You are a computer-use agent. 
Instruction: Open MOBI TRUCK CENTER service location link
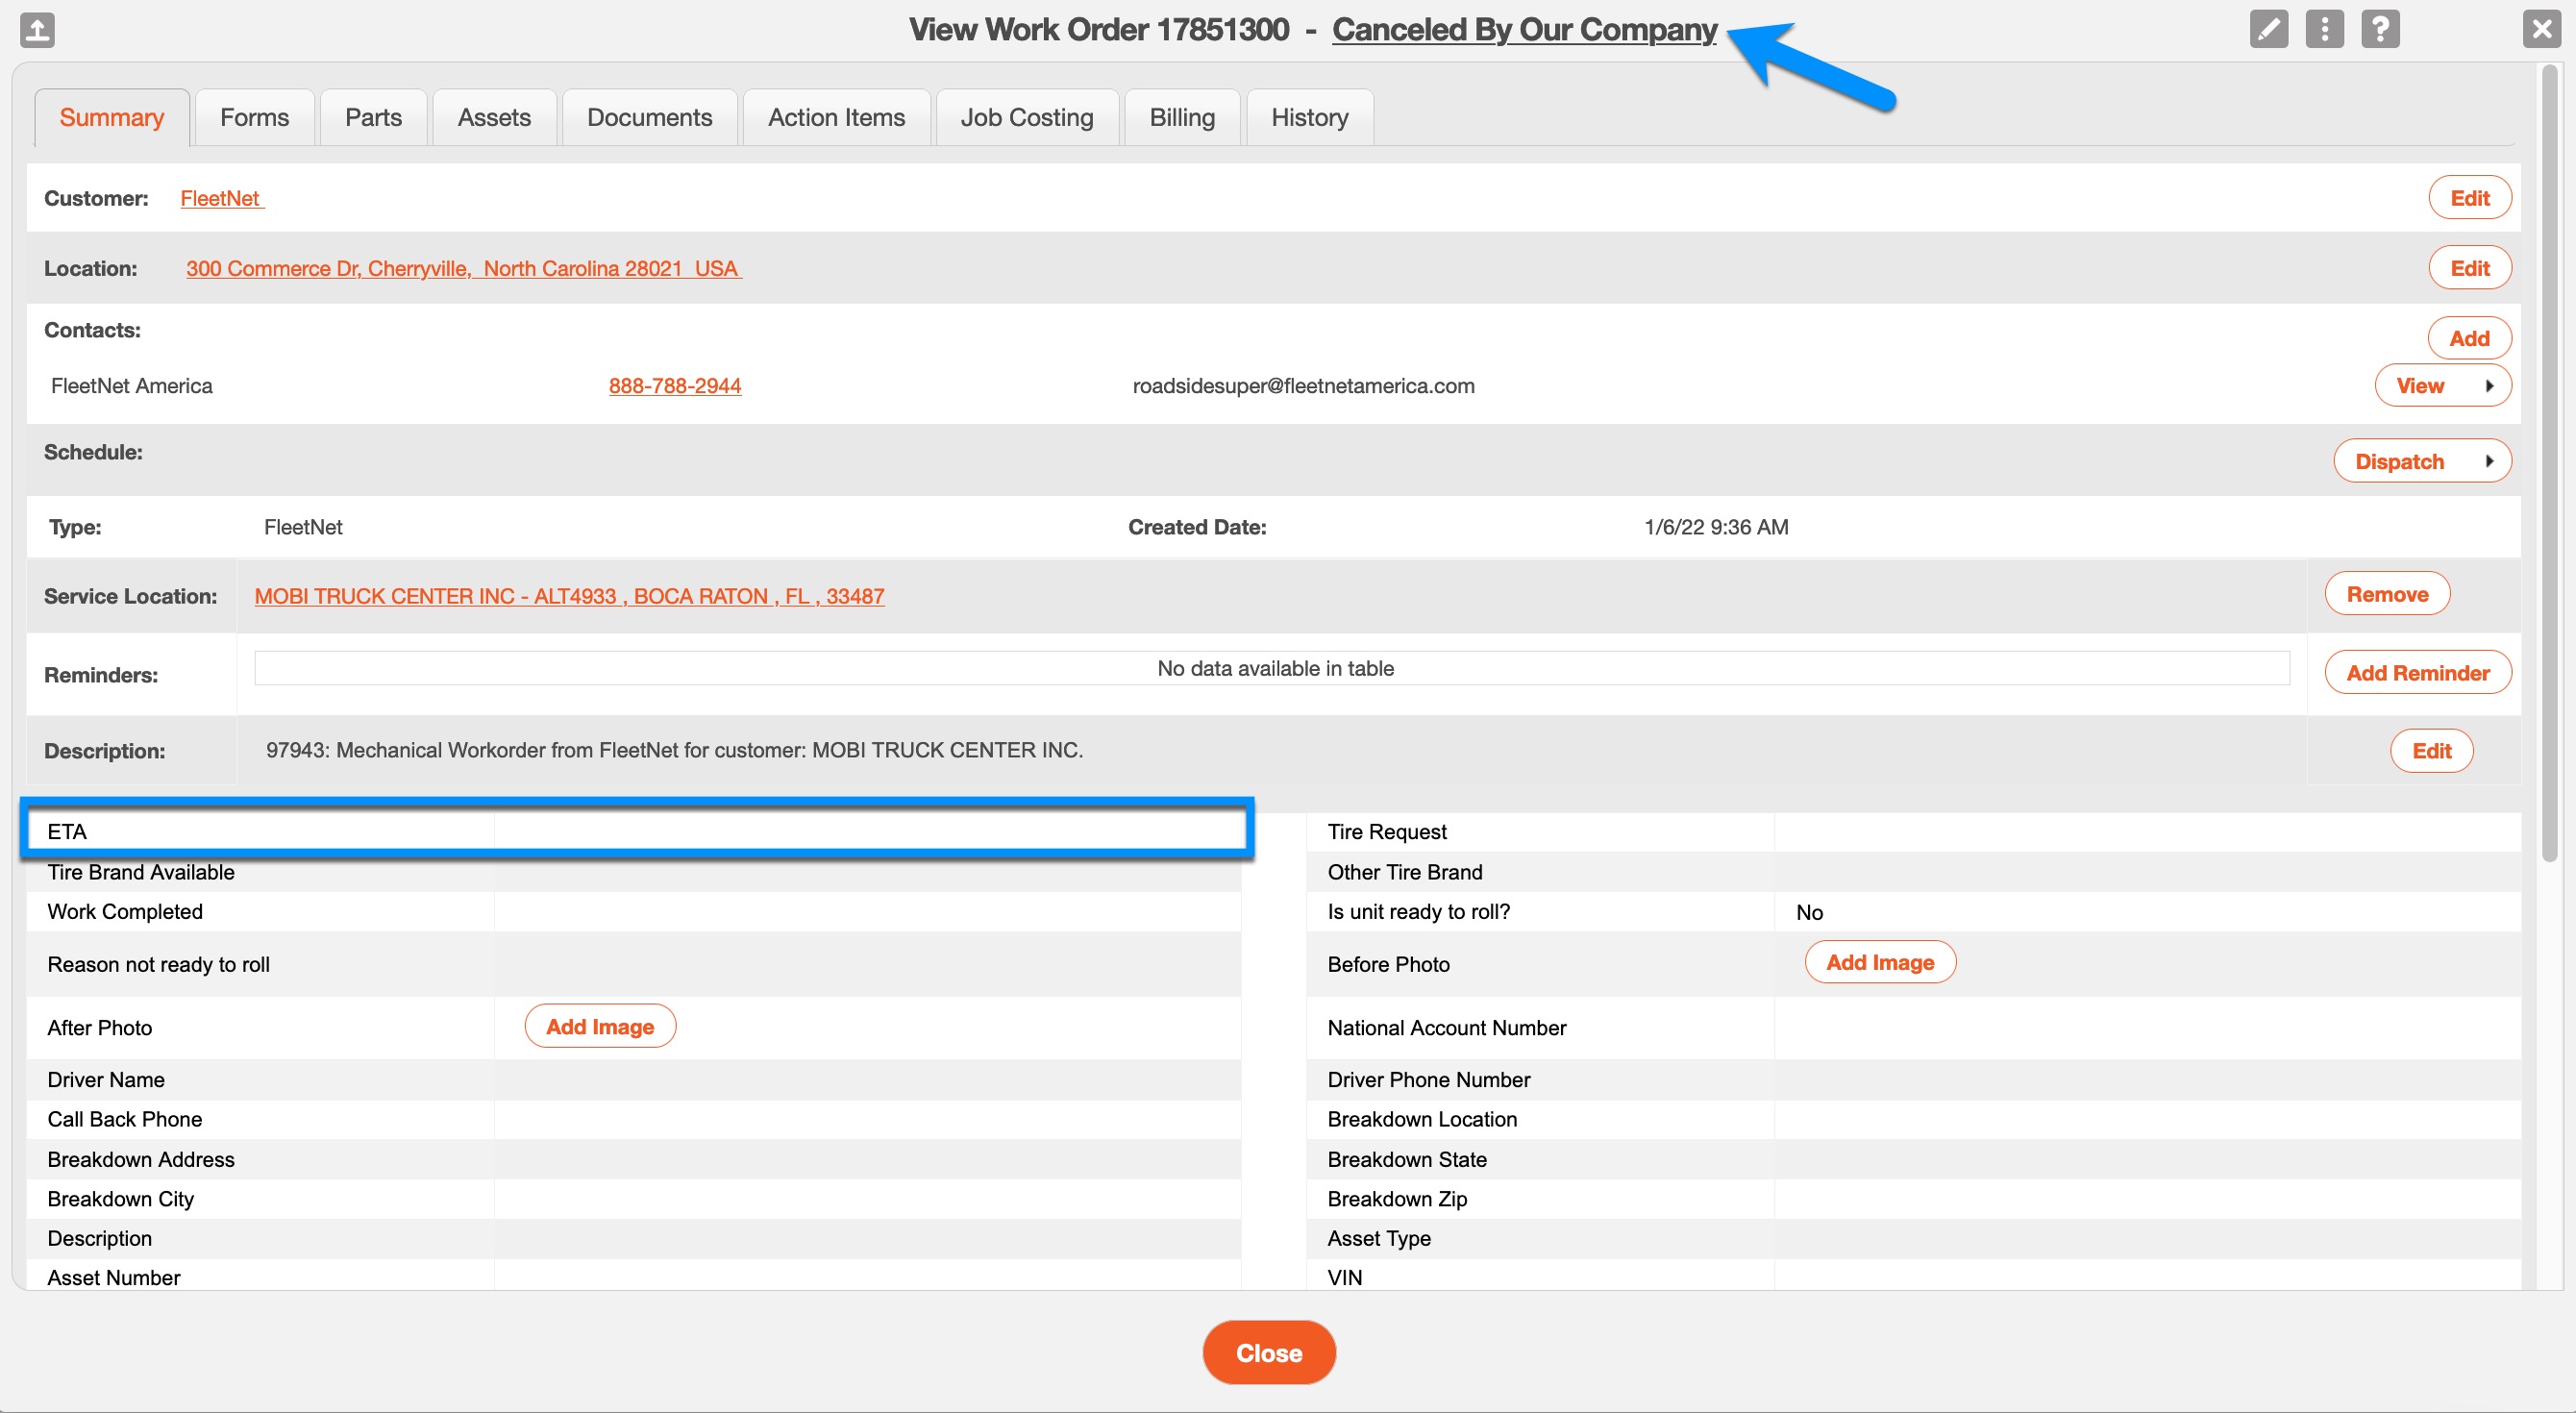coord(569,596)
